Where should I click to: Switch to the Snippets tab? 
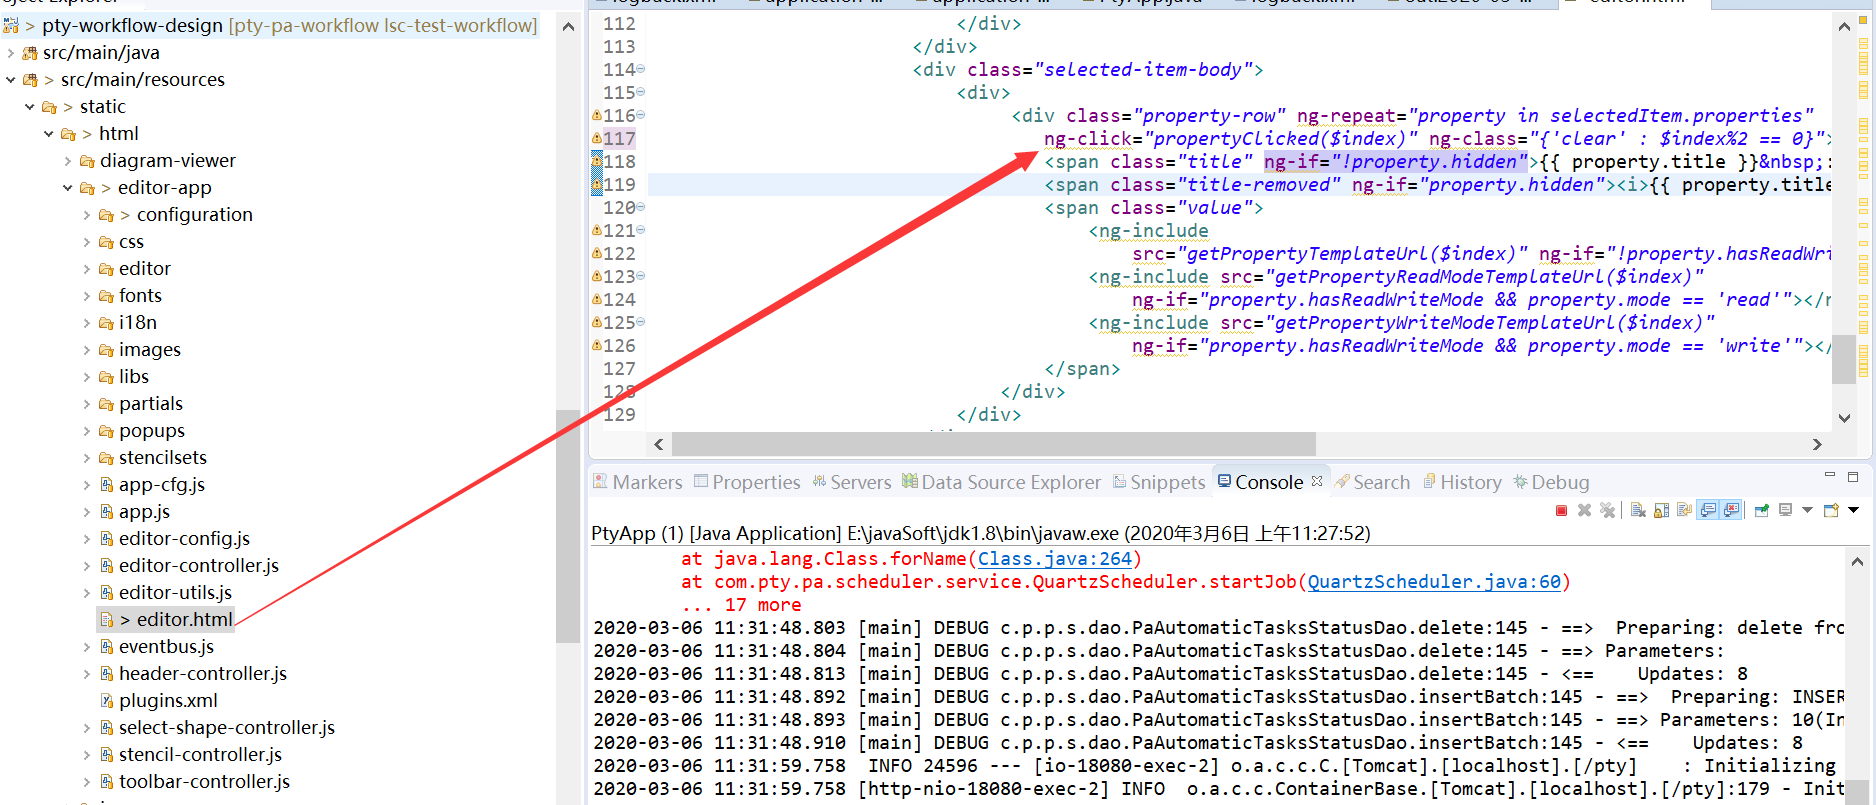(x=1159, y=482)
